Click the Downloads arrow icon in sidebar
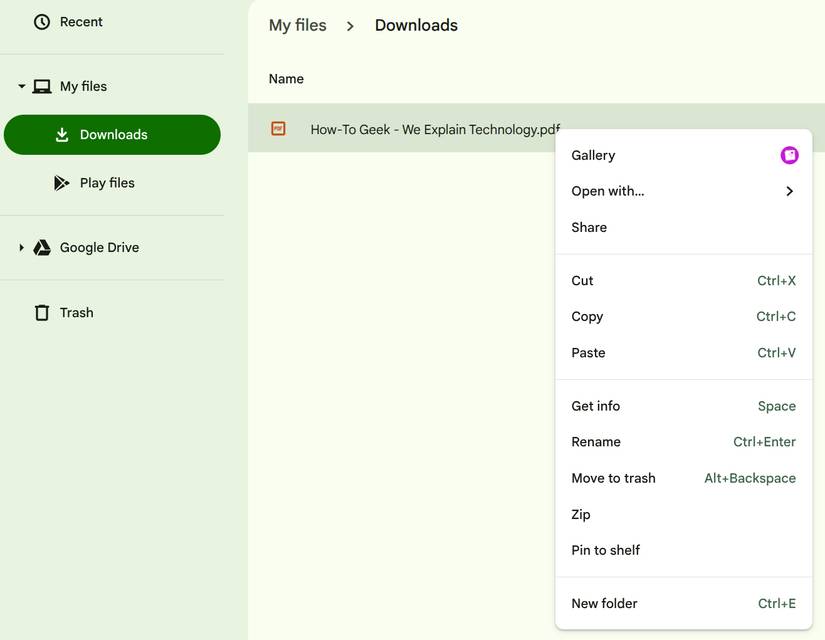825x640 pixels. tap(62, 135)
